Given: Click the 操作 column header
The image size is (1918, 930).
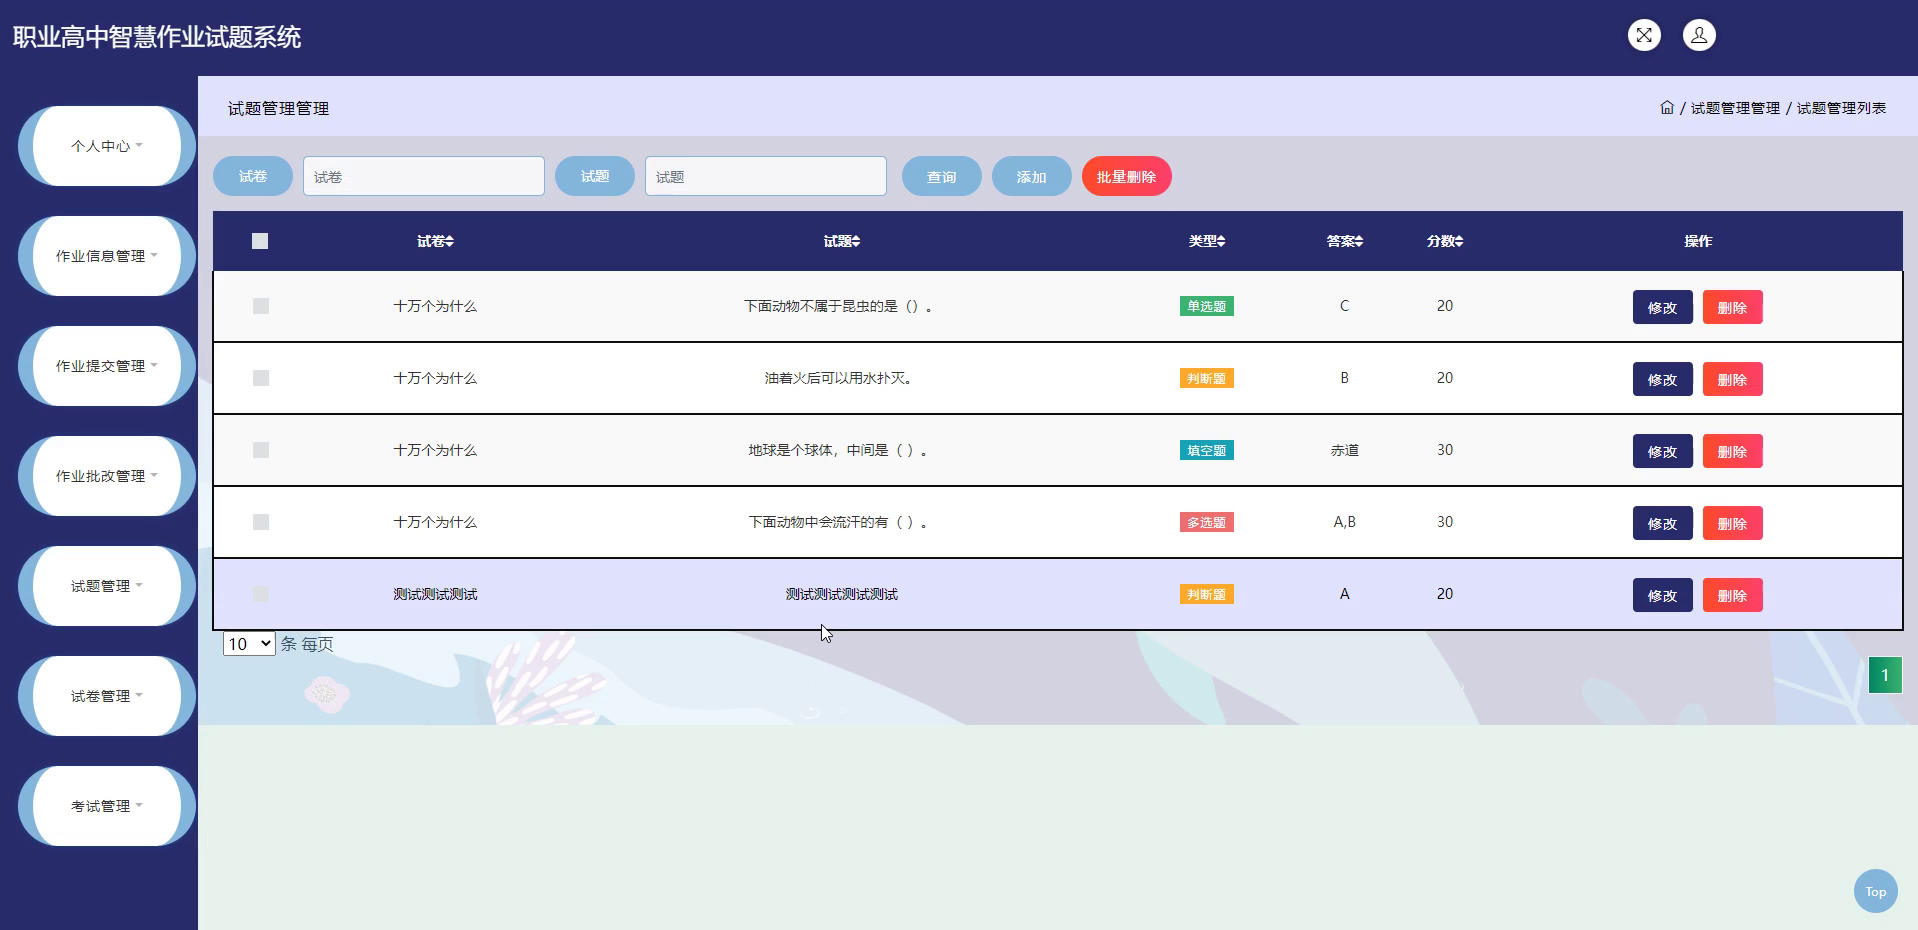Looking at the screenshot, I should click(1698, 241).
